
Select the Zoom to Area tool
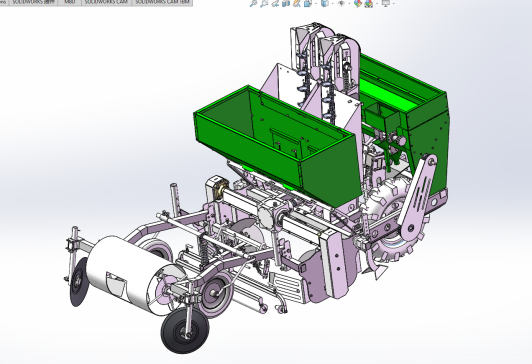point(264,3)
